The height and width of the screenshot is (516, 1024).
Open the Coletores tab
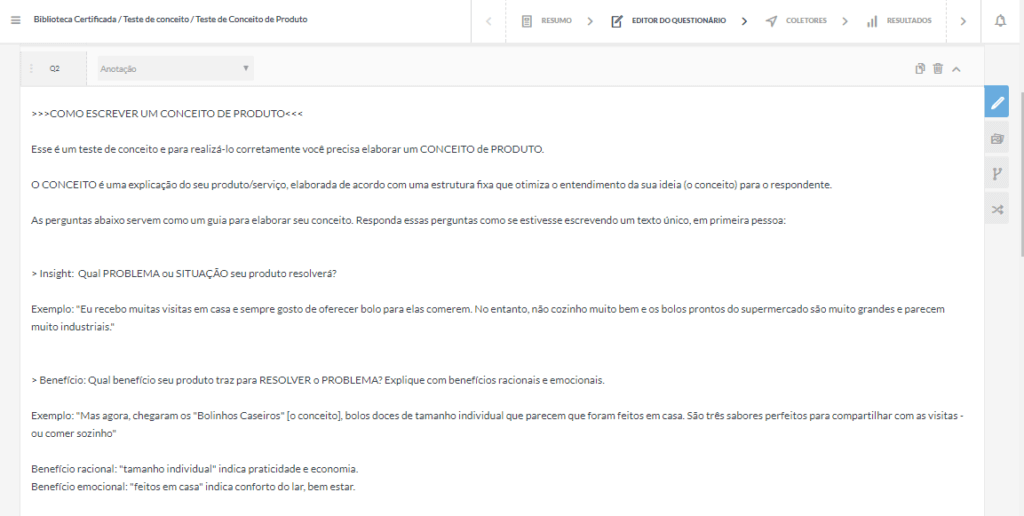point(806,21)
